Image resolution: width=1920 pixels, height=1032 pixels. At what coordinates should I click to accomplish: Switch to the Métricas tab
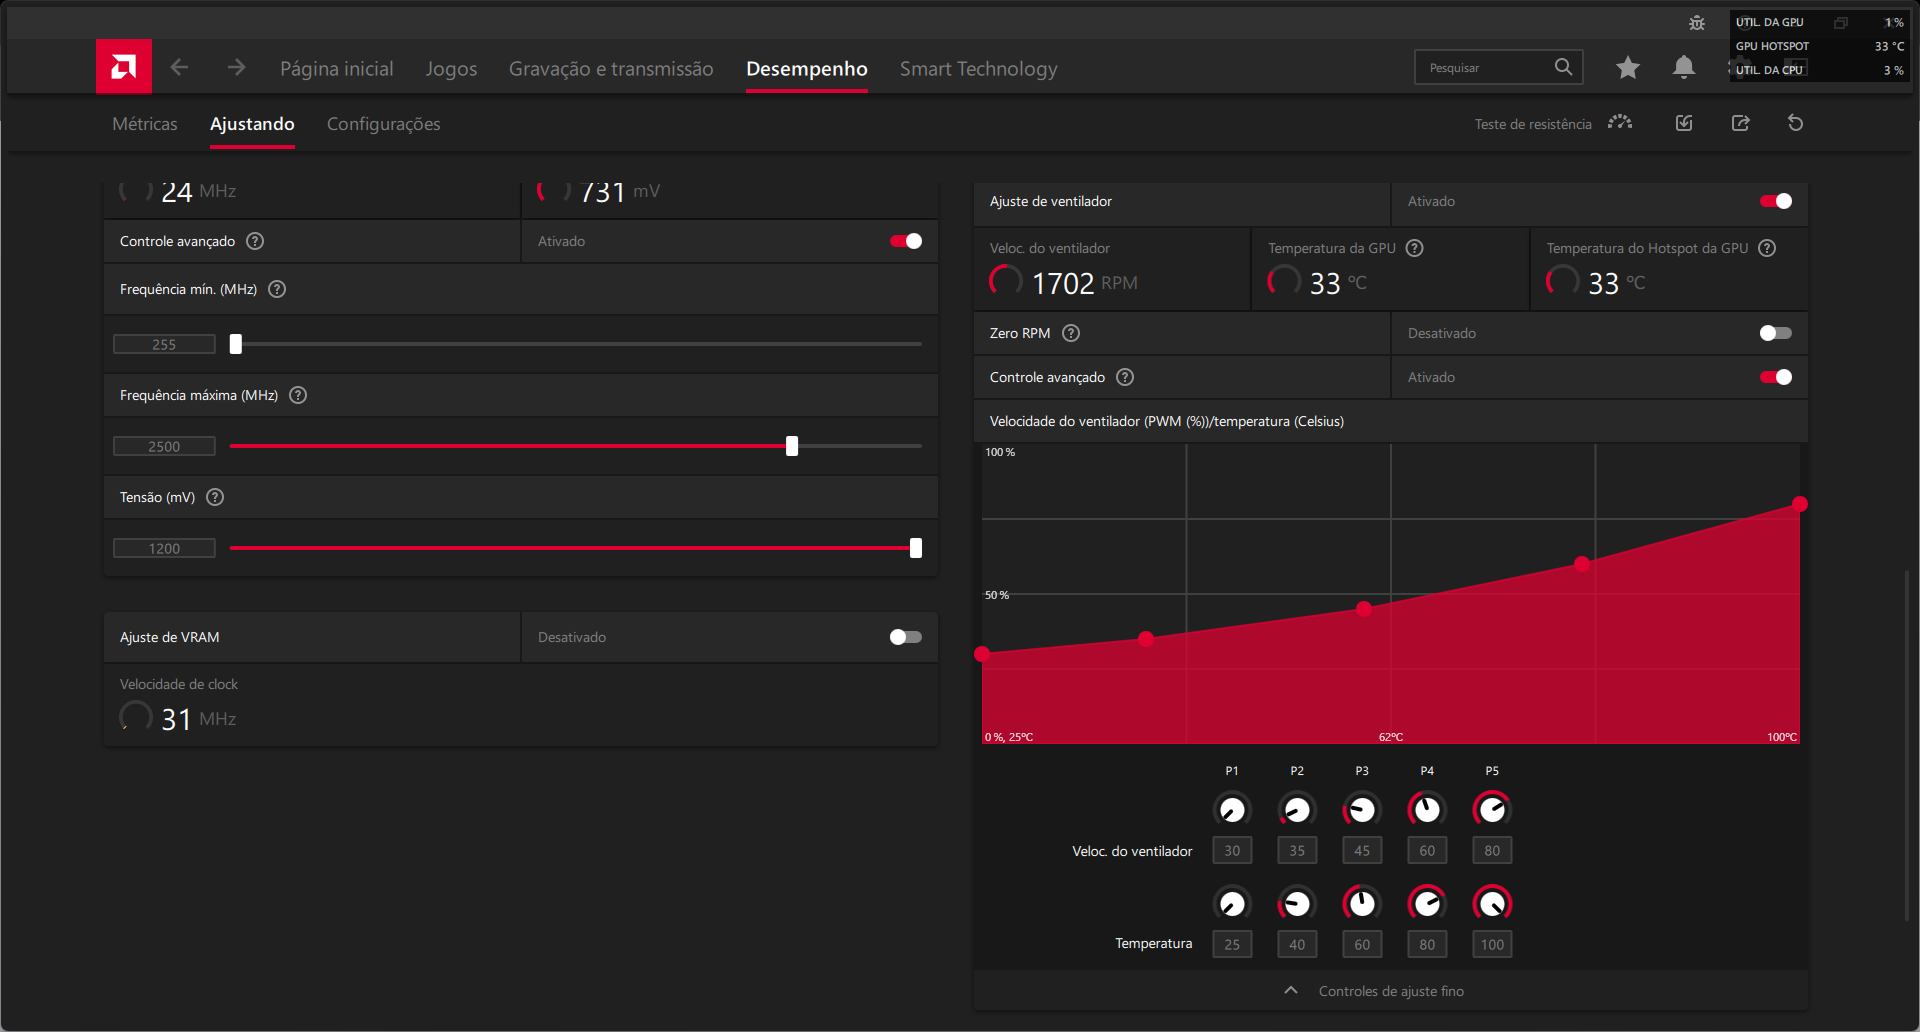[145, 124]
